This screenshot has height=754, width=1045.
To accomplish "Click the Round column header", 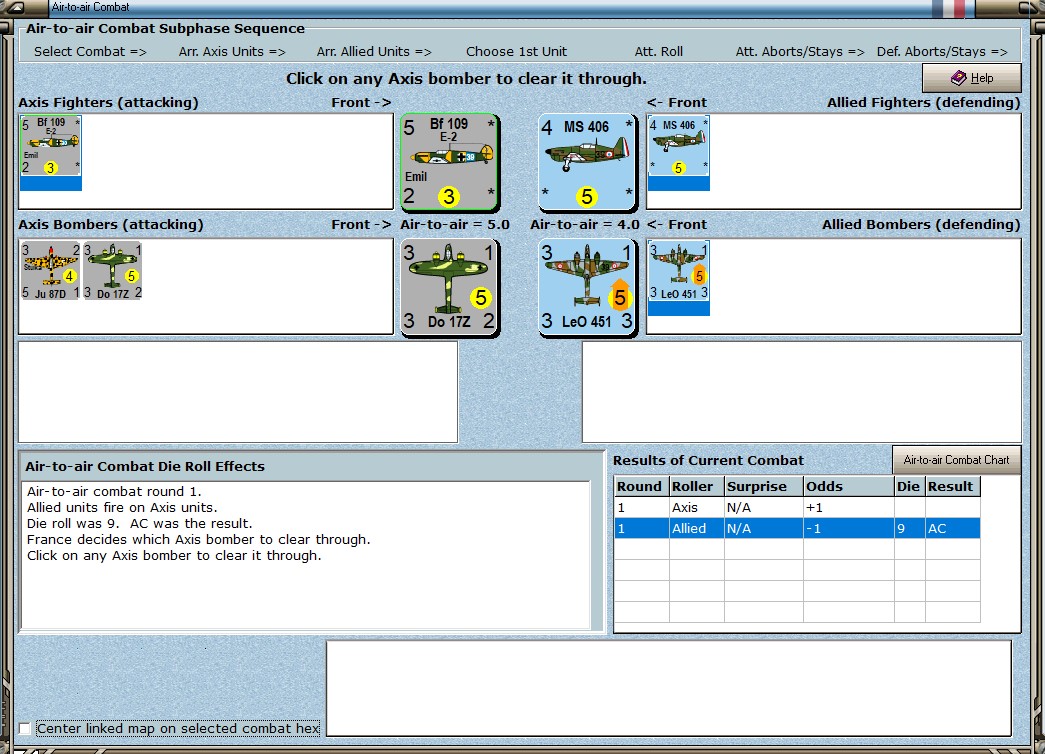I will 641,487.
